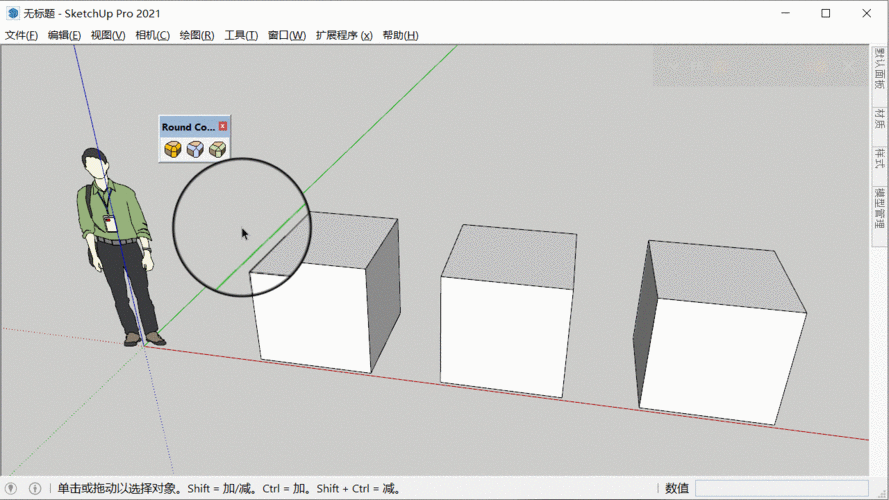Click the 数值 measurements input box
Image resolution: width=889 pixels, height=500 pixels.
[x=782, y=488]
